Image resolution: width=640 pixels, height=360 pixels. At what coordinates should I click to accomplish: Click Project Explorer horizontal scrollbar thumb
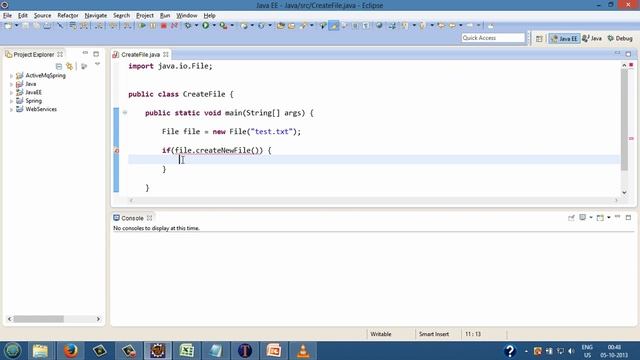(x=38, y=319)
